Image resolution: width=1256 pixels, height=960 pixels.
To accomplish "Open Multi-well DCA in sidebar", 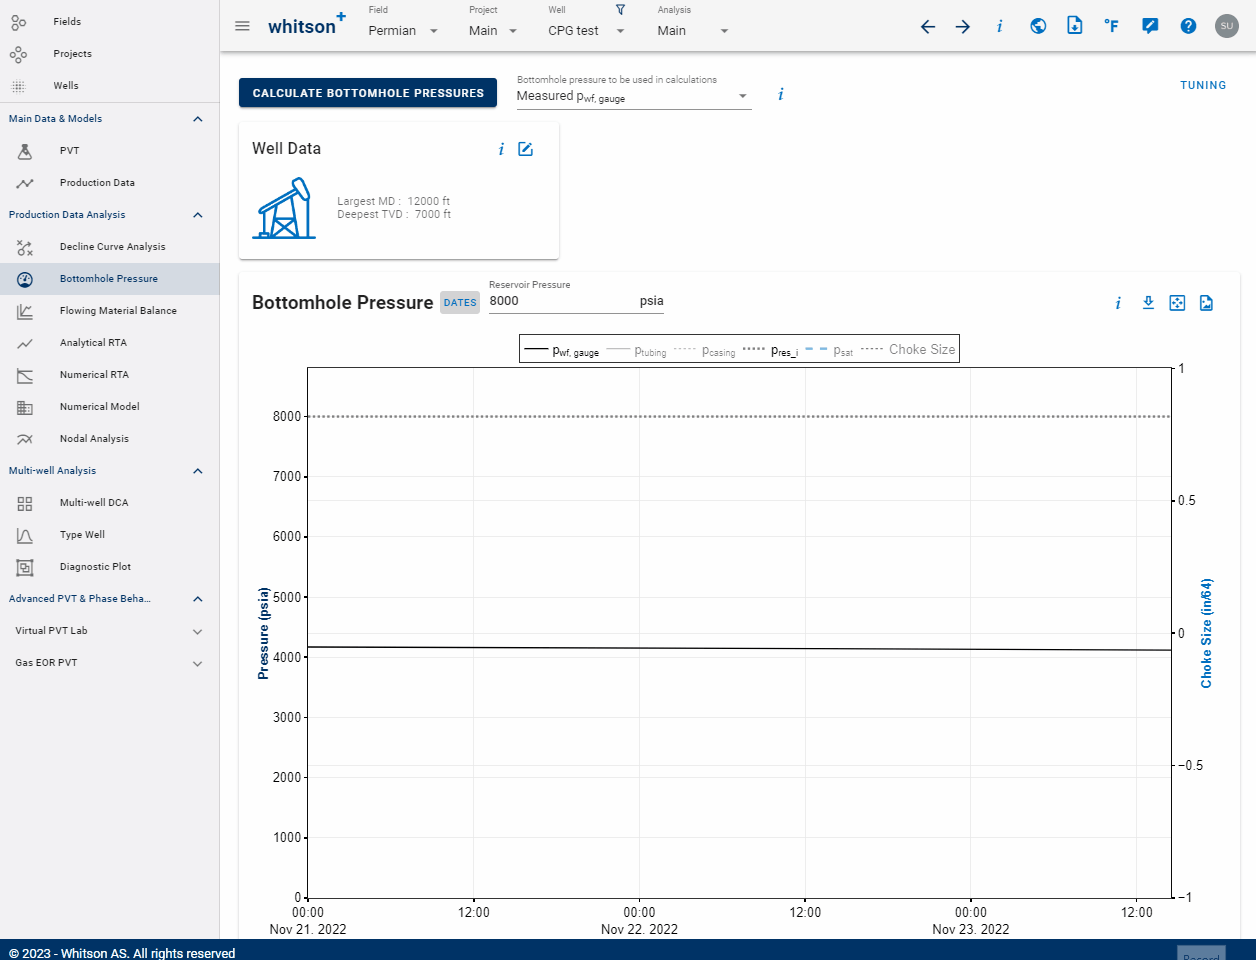I will (x=109, y=503).
